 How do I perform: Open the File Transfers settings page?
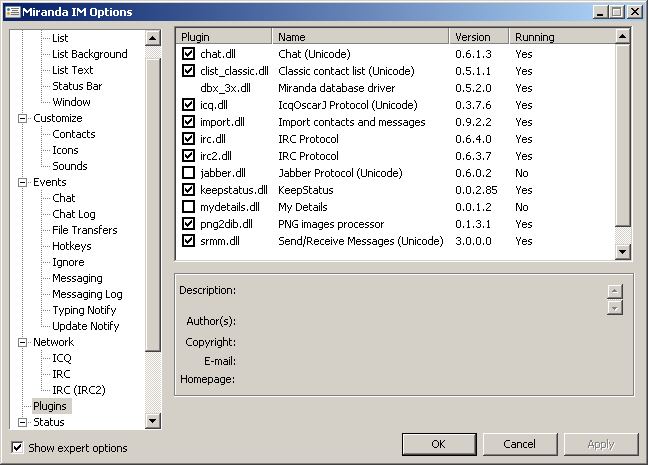[x=84, y=230]
